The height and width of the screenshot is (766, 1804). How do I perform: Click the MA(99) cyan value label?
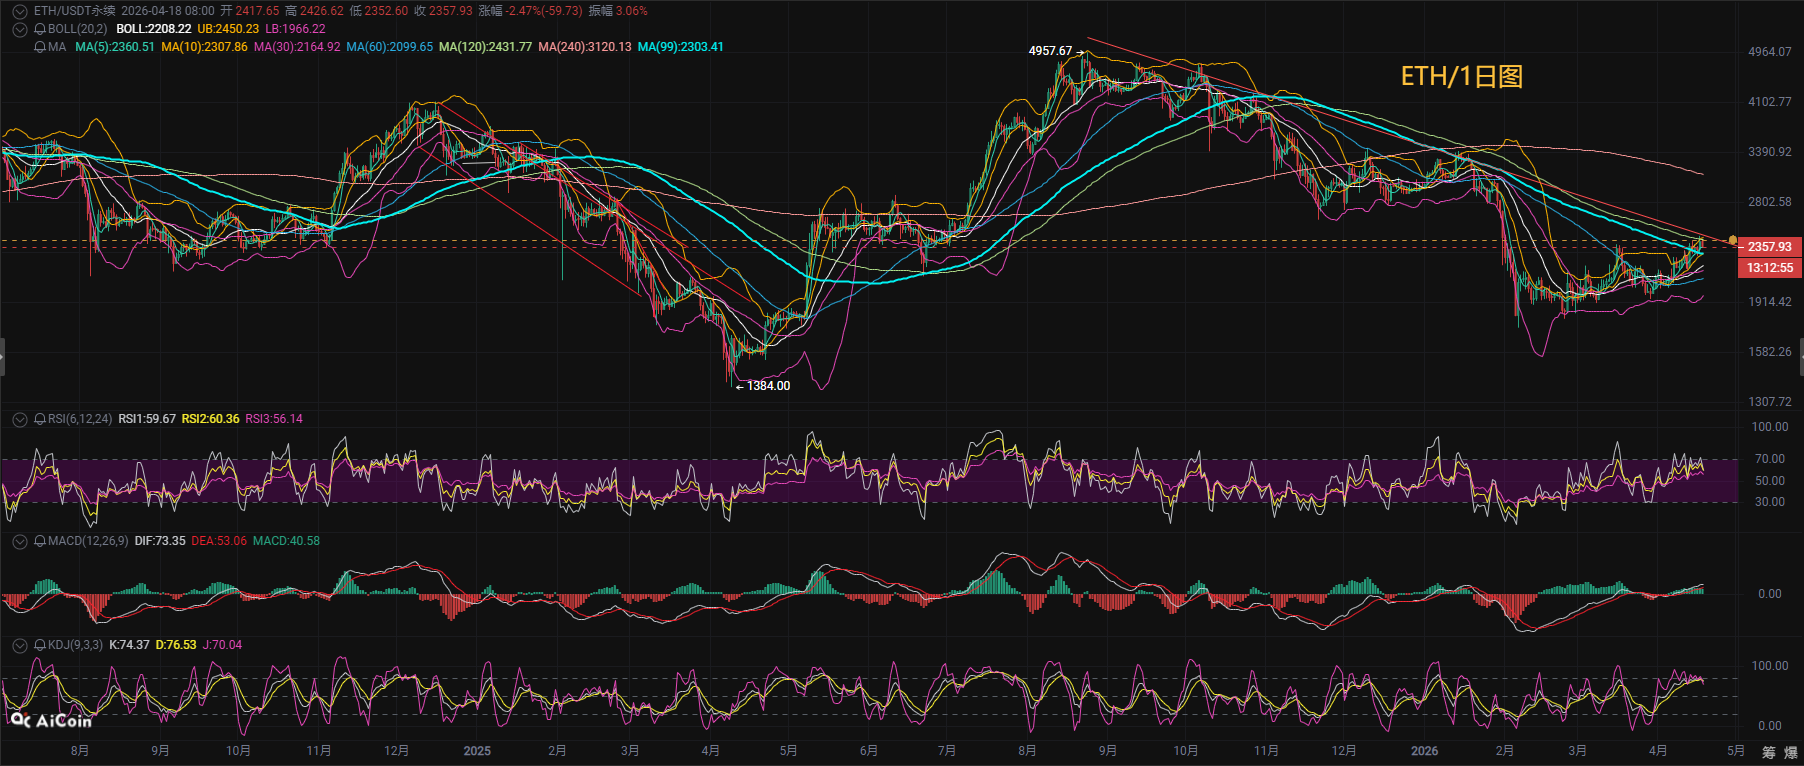coord(680,47)
